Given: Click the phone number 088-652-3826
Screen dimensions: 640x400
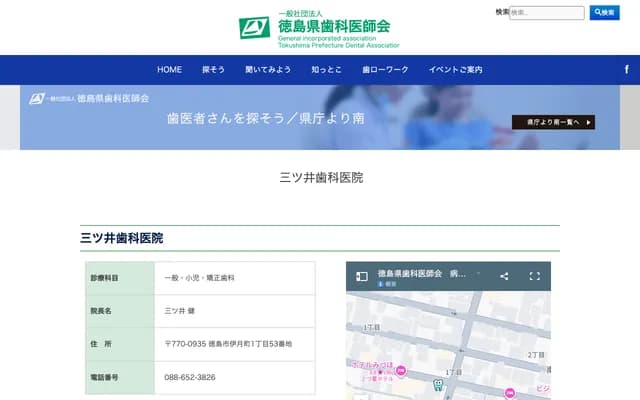Looking at the screenshot, I should tap(190, 377).
